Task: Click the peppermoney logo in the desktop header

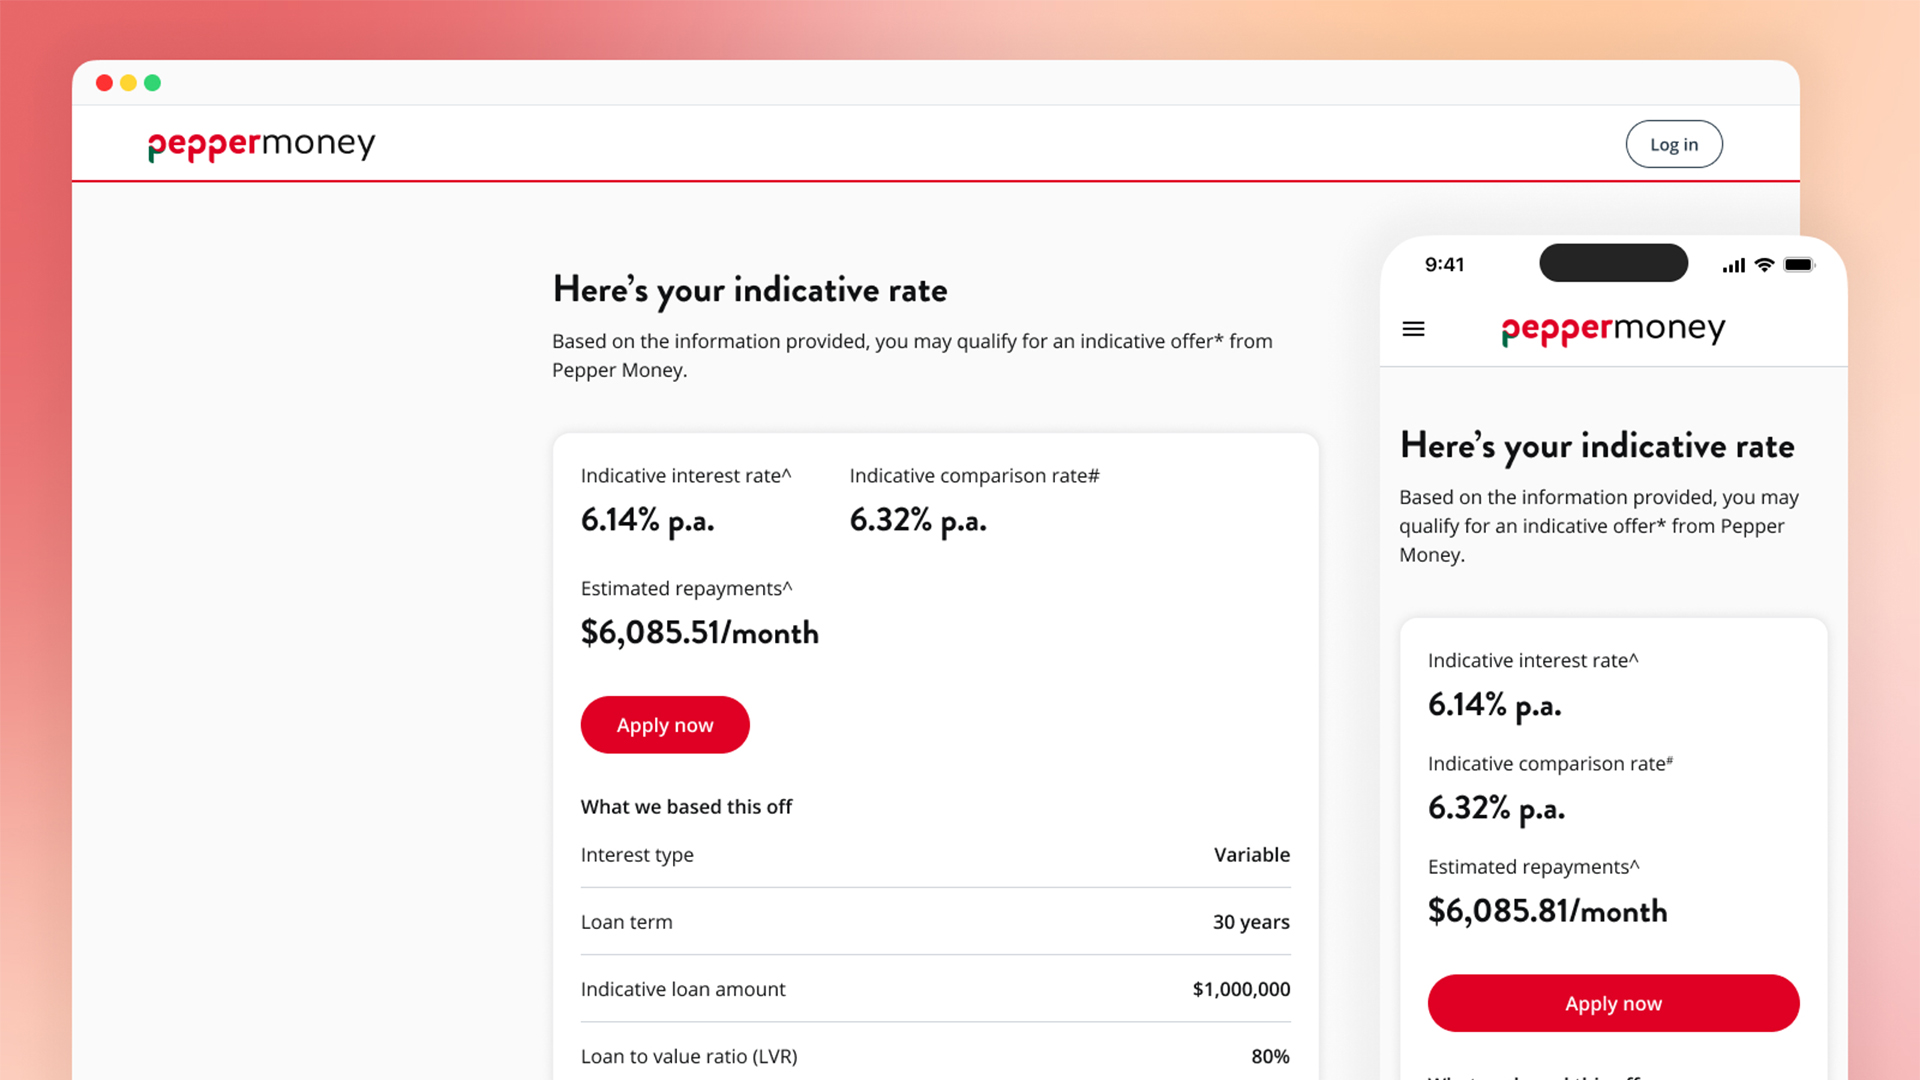Action: coord(260,143)
